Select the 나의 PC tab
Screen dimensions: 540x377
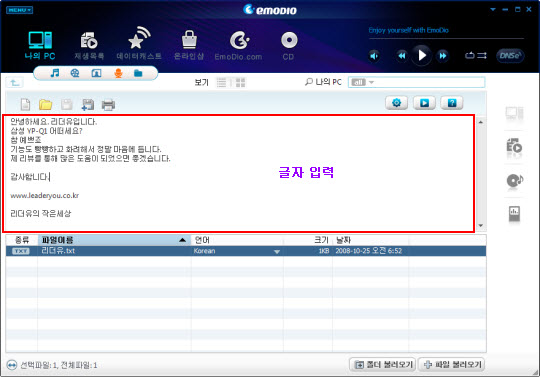[40, 45]
